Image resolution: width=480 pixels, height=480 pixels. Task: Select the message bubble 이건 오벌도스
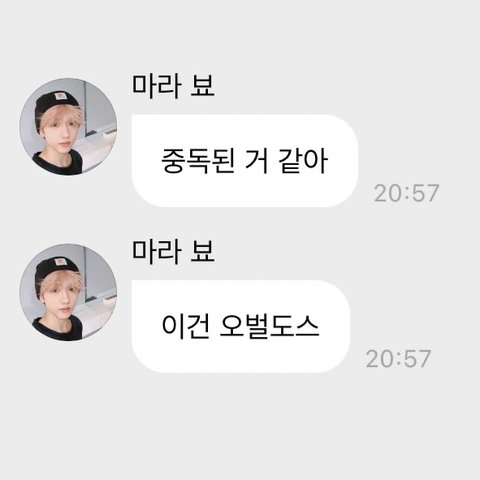tap(241, 326)
